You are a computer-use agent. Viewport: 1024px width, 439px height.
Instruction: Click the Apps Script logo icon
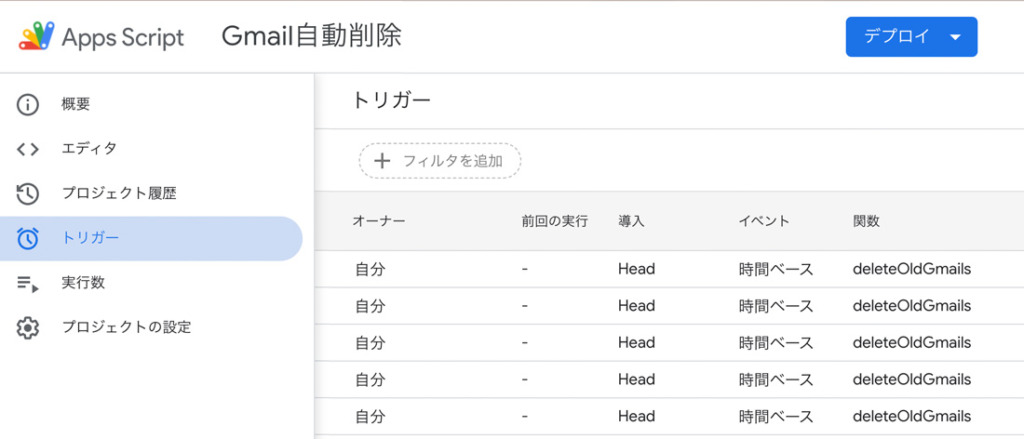37,37
